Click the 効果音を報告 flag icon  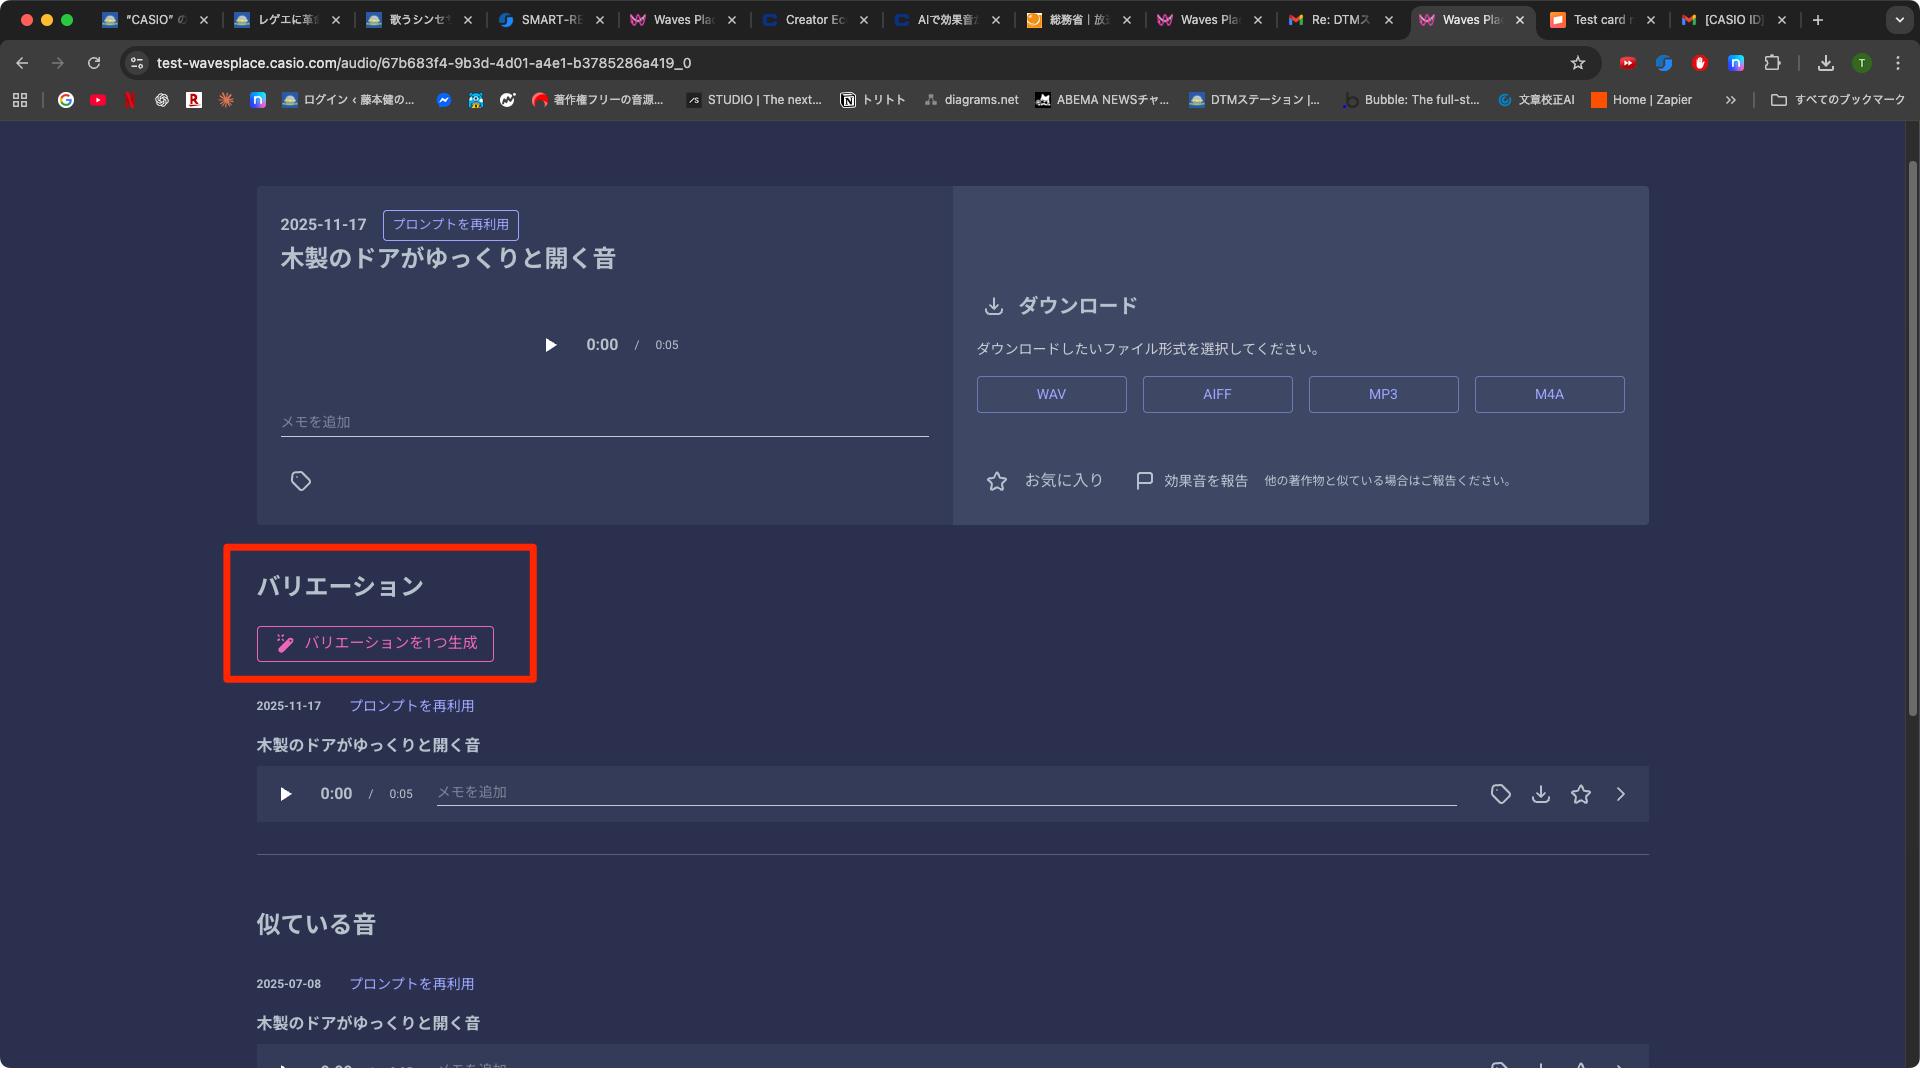(x=1145, y=481)
